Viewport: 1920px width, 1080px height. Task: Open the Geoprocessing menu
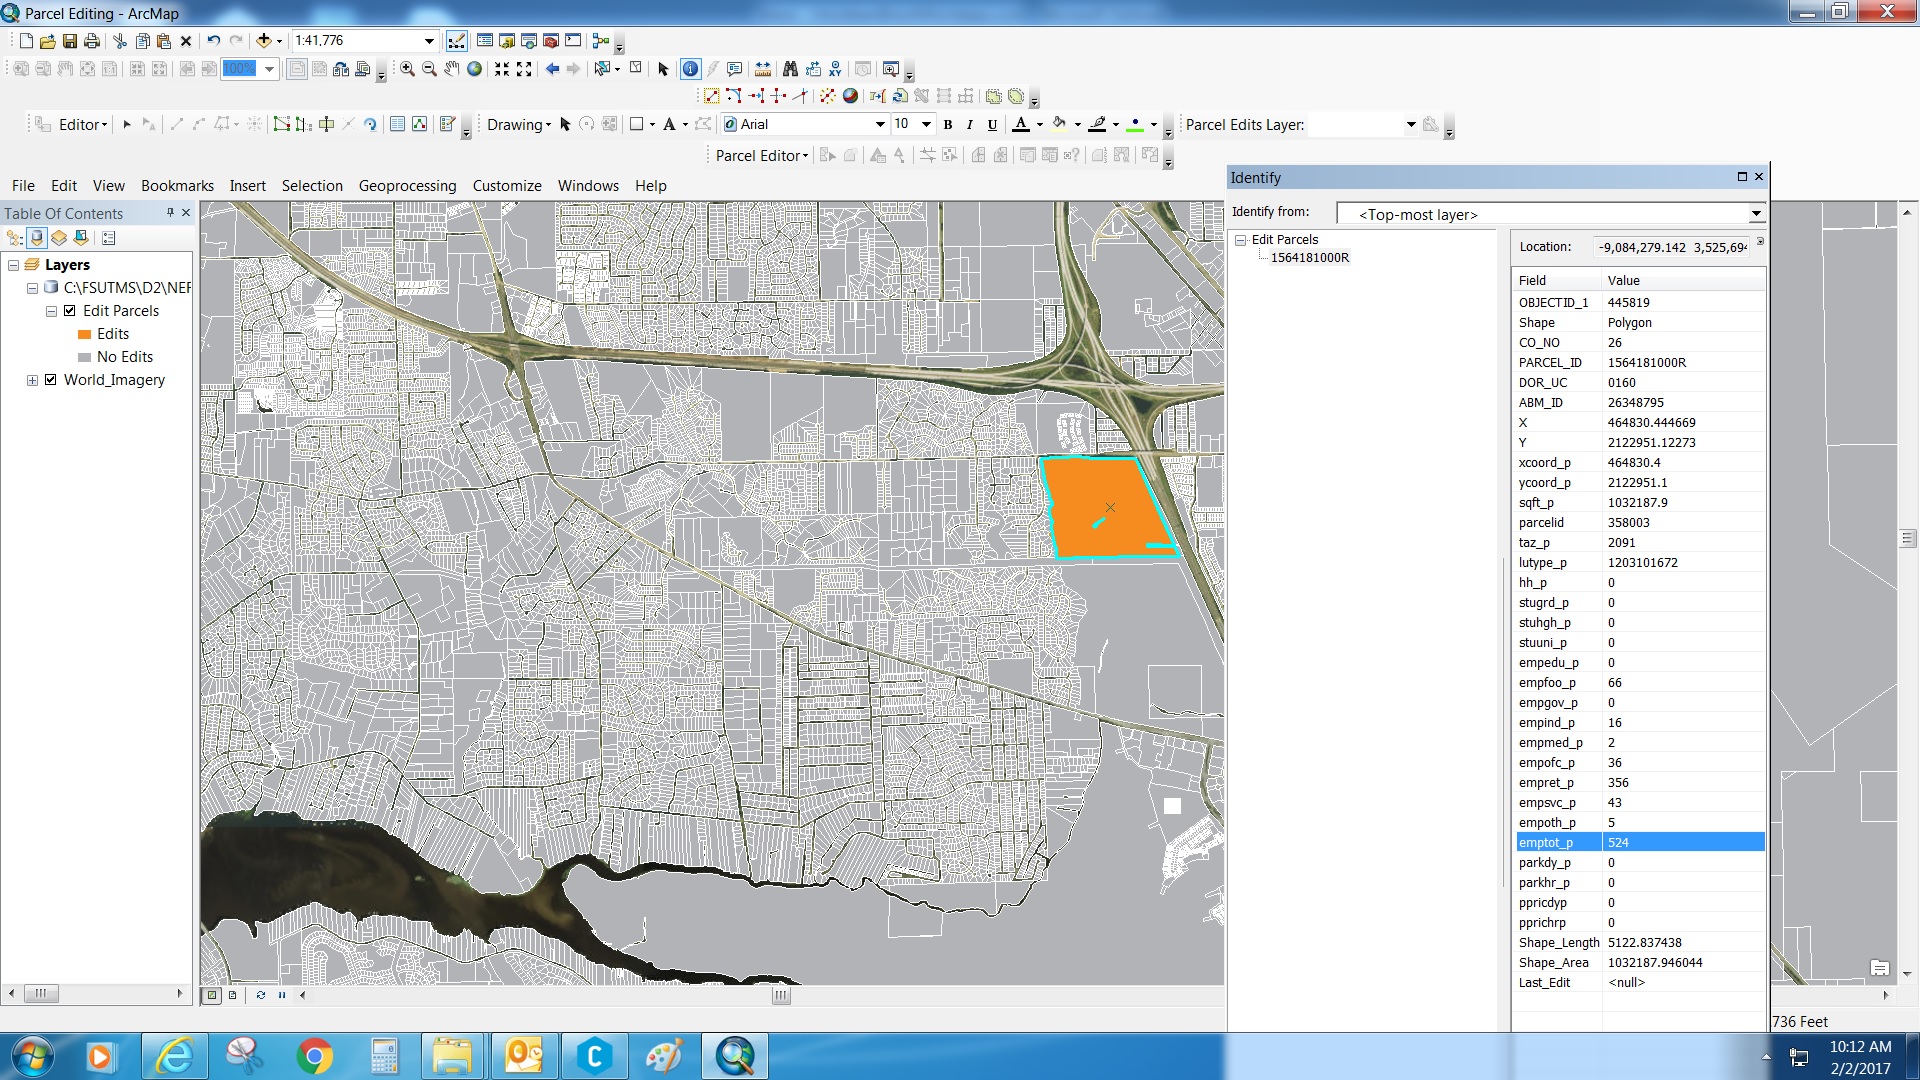click(x=407, y=186)
